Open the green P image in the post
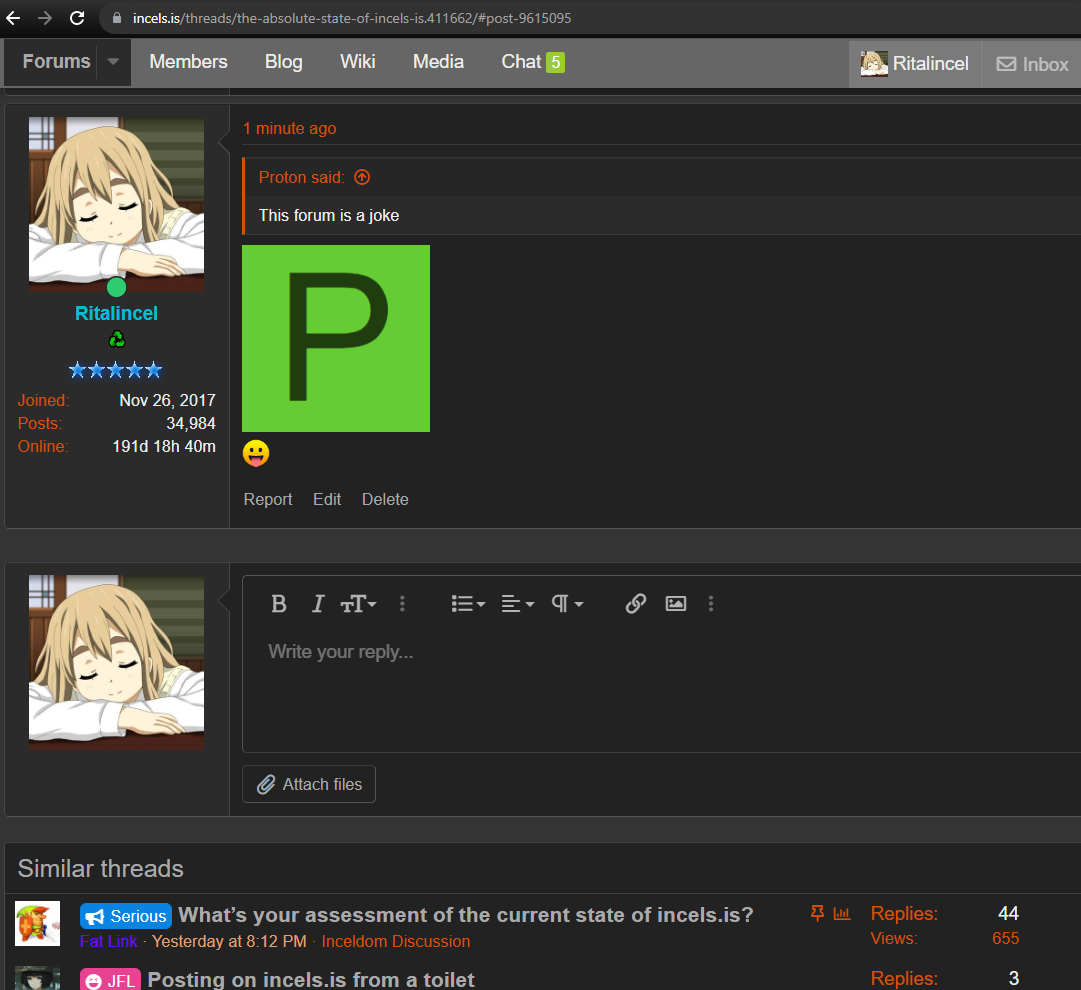 (336, 339)
